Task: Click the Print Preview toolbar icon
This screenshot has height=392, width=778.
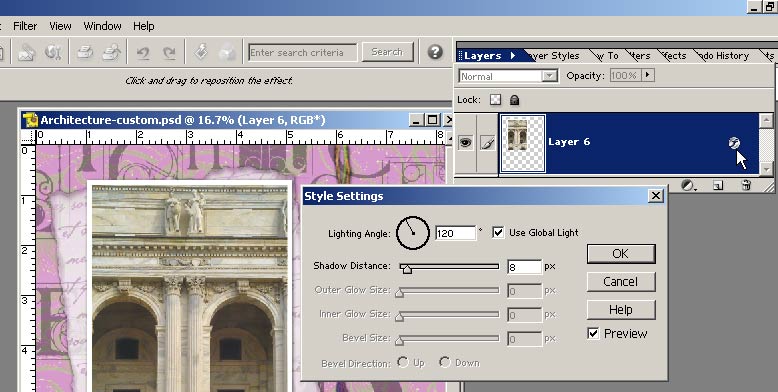Action: [112, 52]
